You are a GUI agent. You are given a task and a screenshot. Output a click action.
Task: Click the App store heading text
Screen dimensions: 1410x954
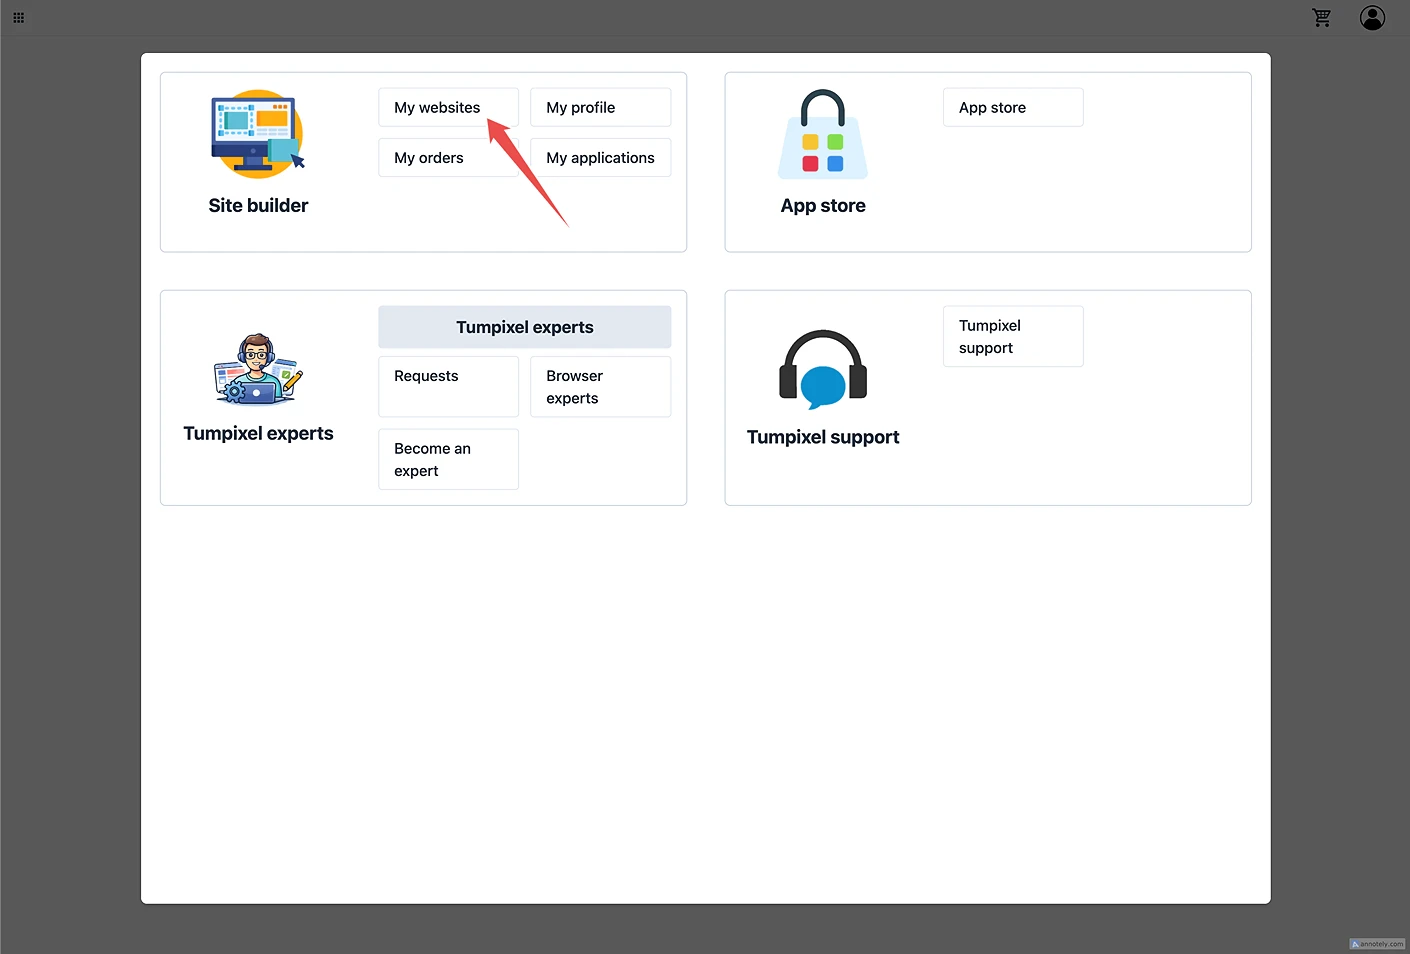[x=823, y=206]
